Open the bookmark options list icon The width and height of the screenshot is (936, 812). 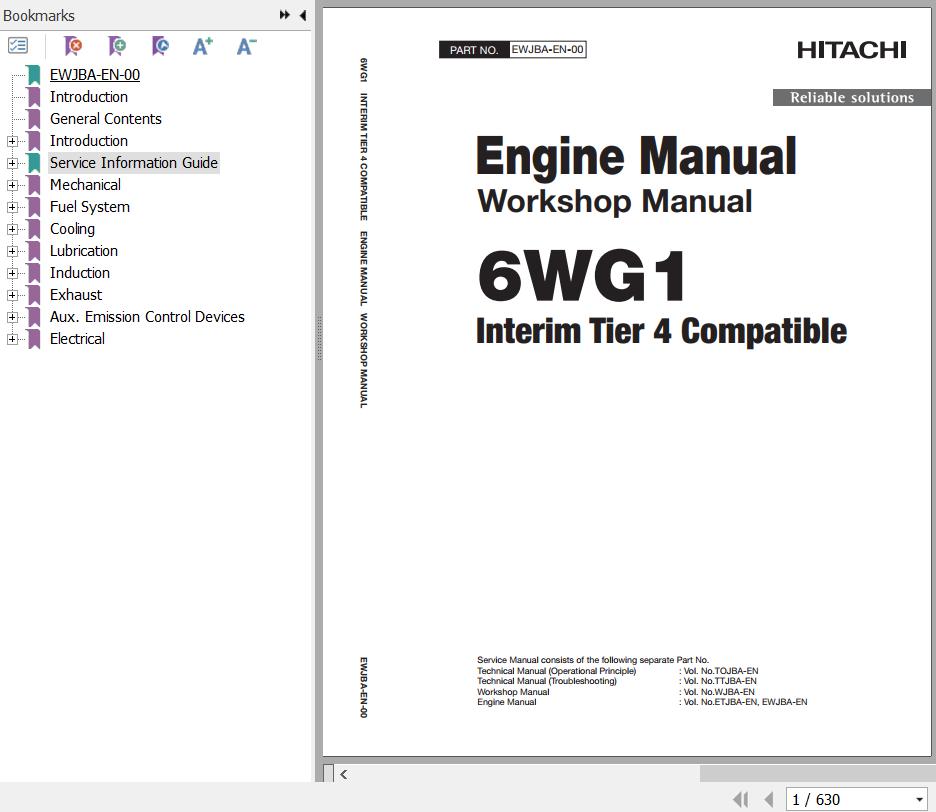pyautogui.click(x=18, y=46)
